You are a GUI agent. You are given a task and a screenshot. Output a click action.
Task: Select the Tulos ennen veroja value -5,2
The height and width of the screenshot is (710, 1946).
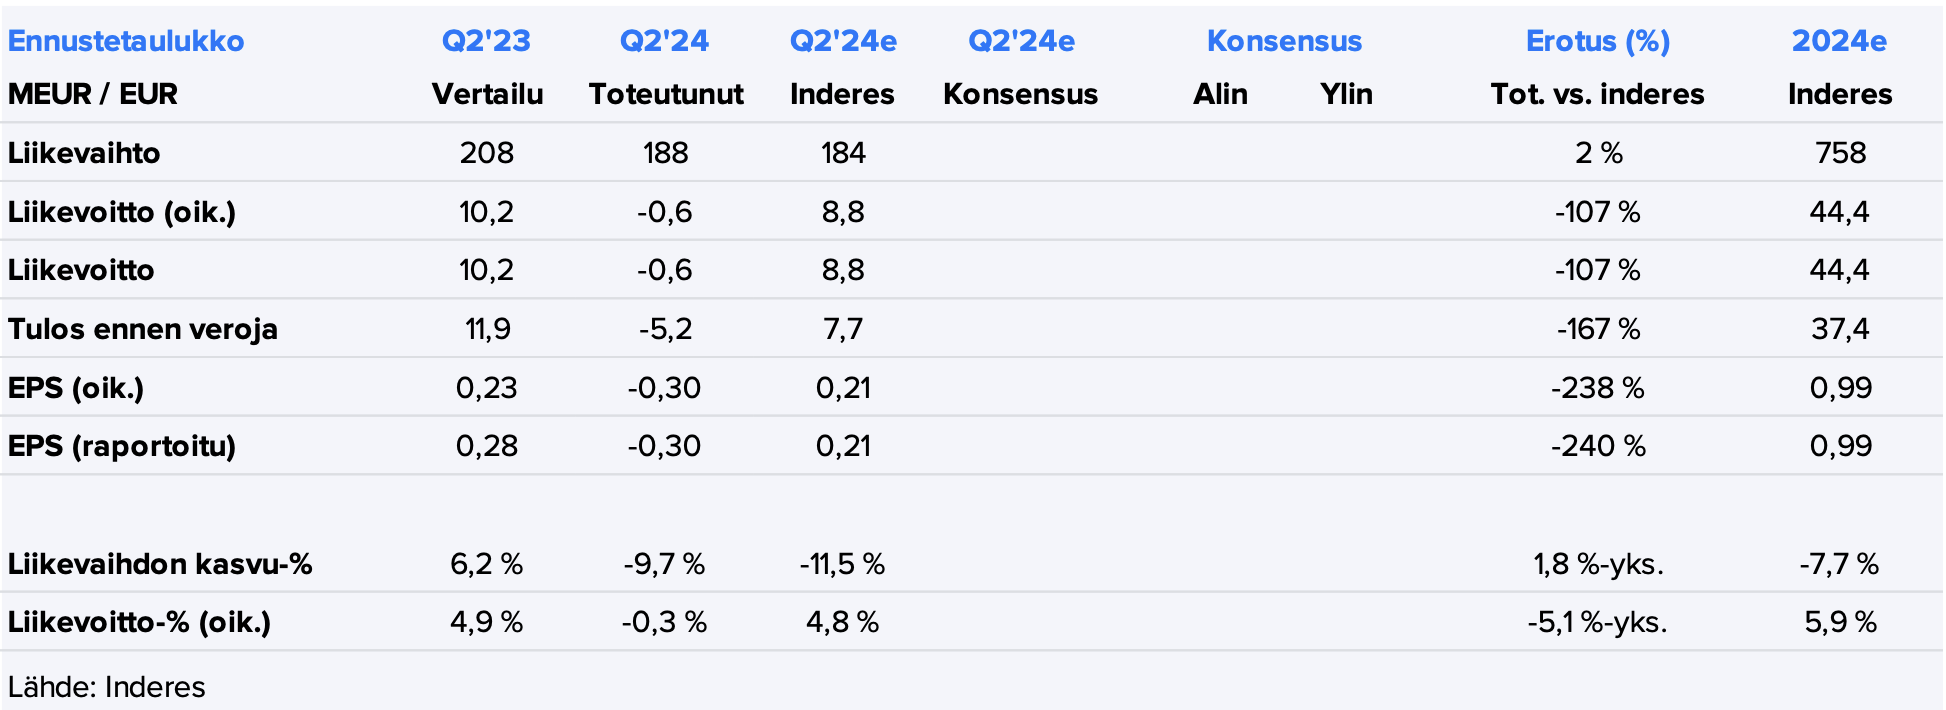point(665,329)
